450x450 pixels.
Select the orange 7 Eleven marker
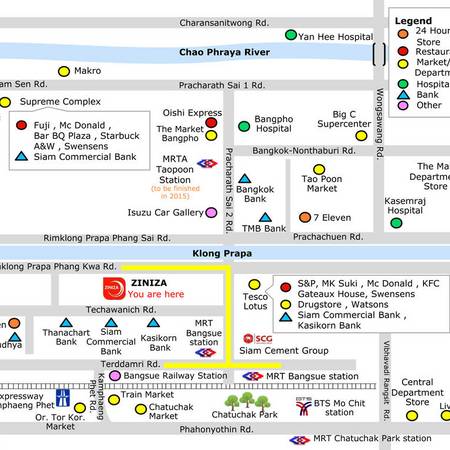(x=305, y=217)
